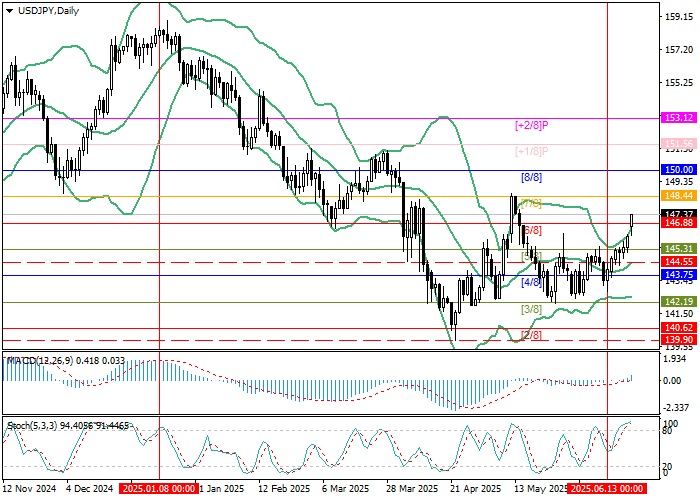Screen dimensions: 700x500
Task: Select the [8/8] Murrey level label
Action: pos(531,177)
